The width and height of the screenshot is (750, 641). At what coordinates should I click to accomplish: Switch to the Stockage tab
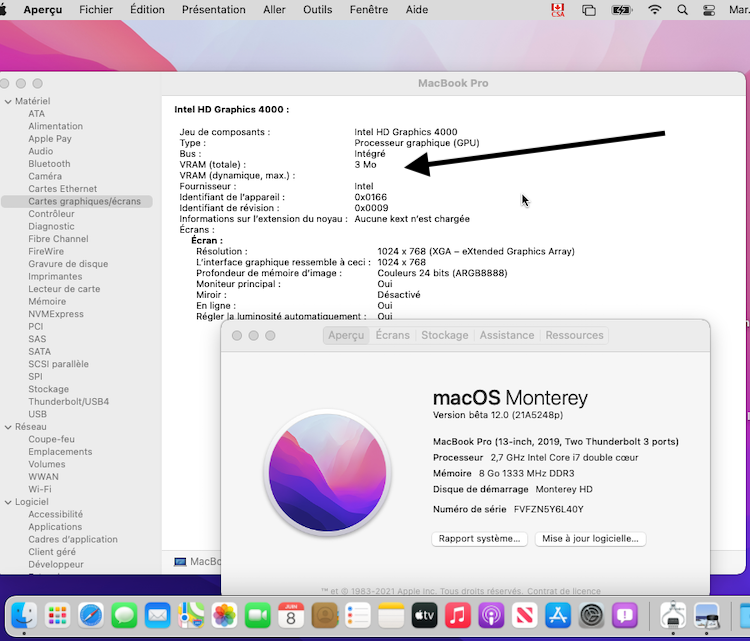coord(445,335)
